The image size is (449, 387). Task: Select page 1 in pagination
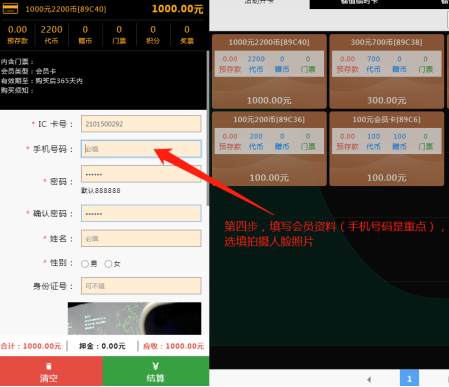coord(409,379)
